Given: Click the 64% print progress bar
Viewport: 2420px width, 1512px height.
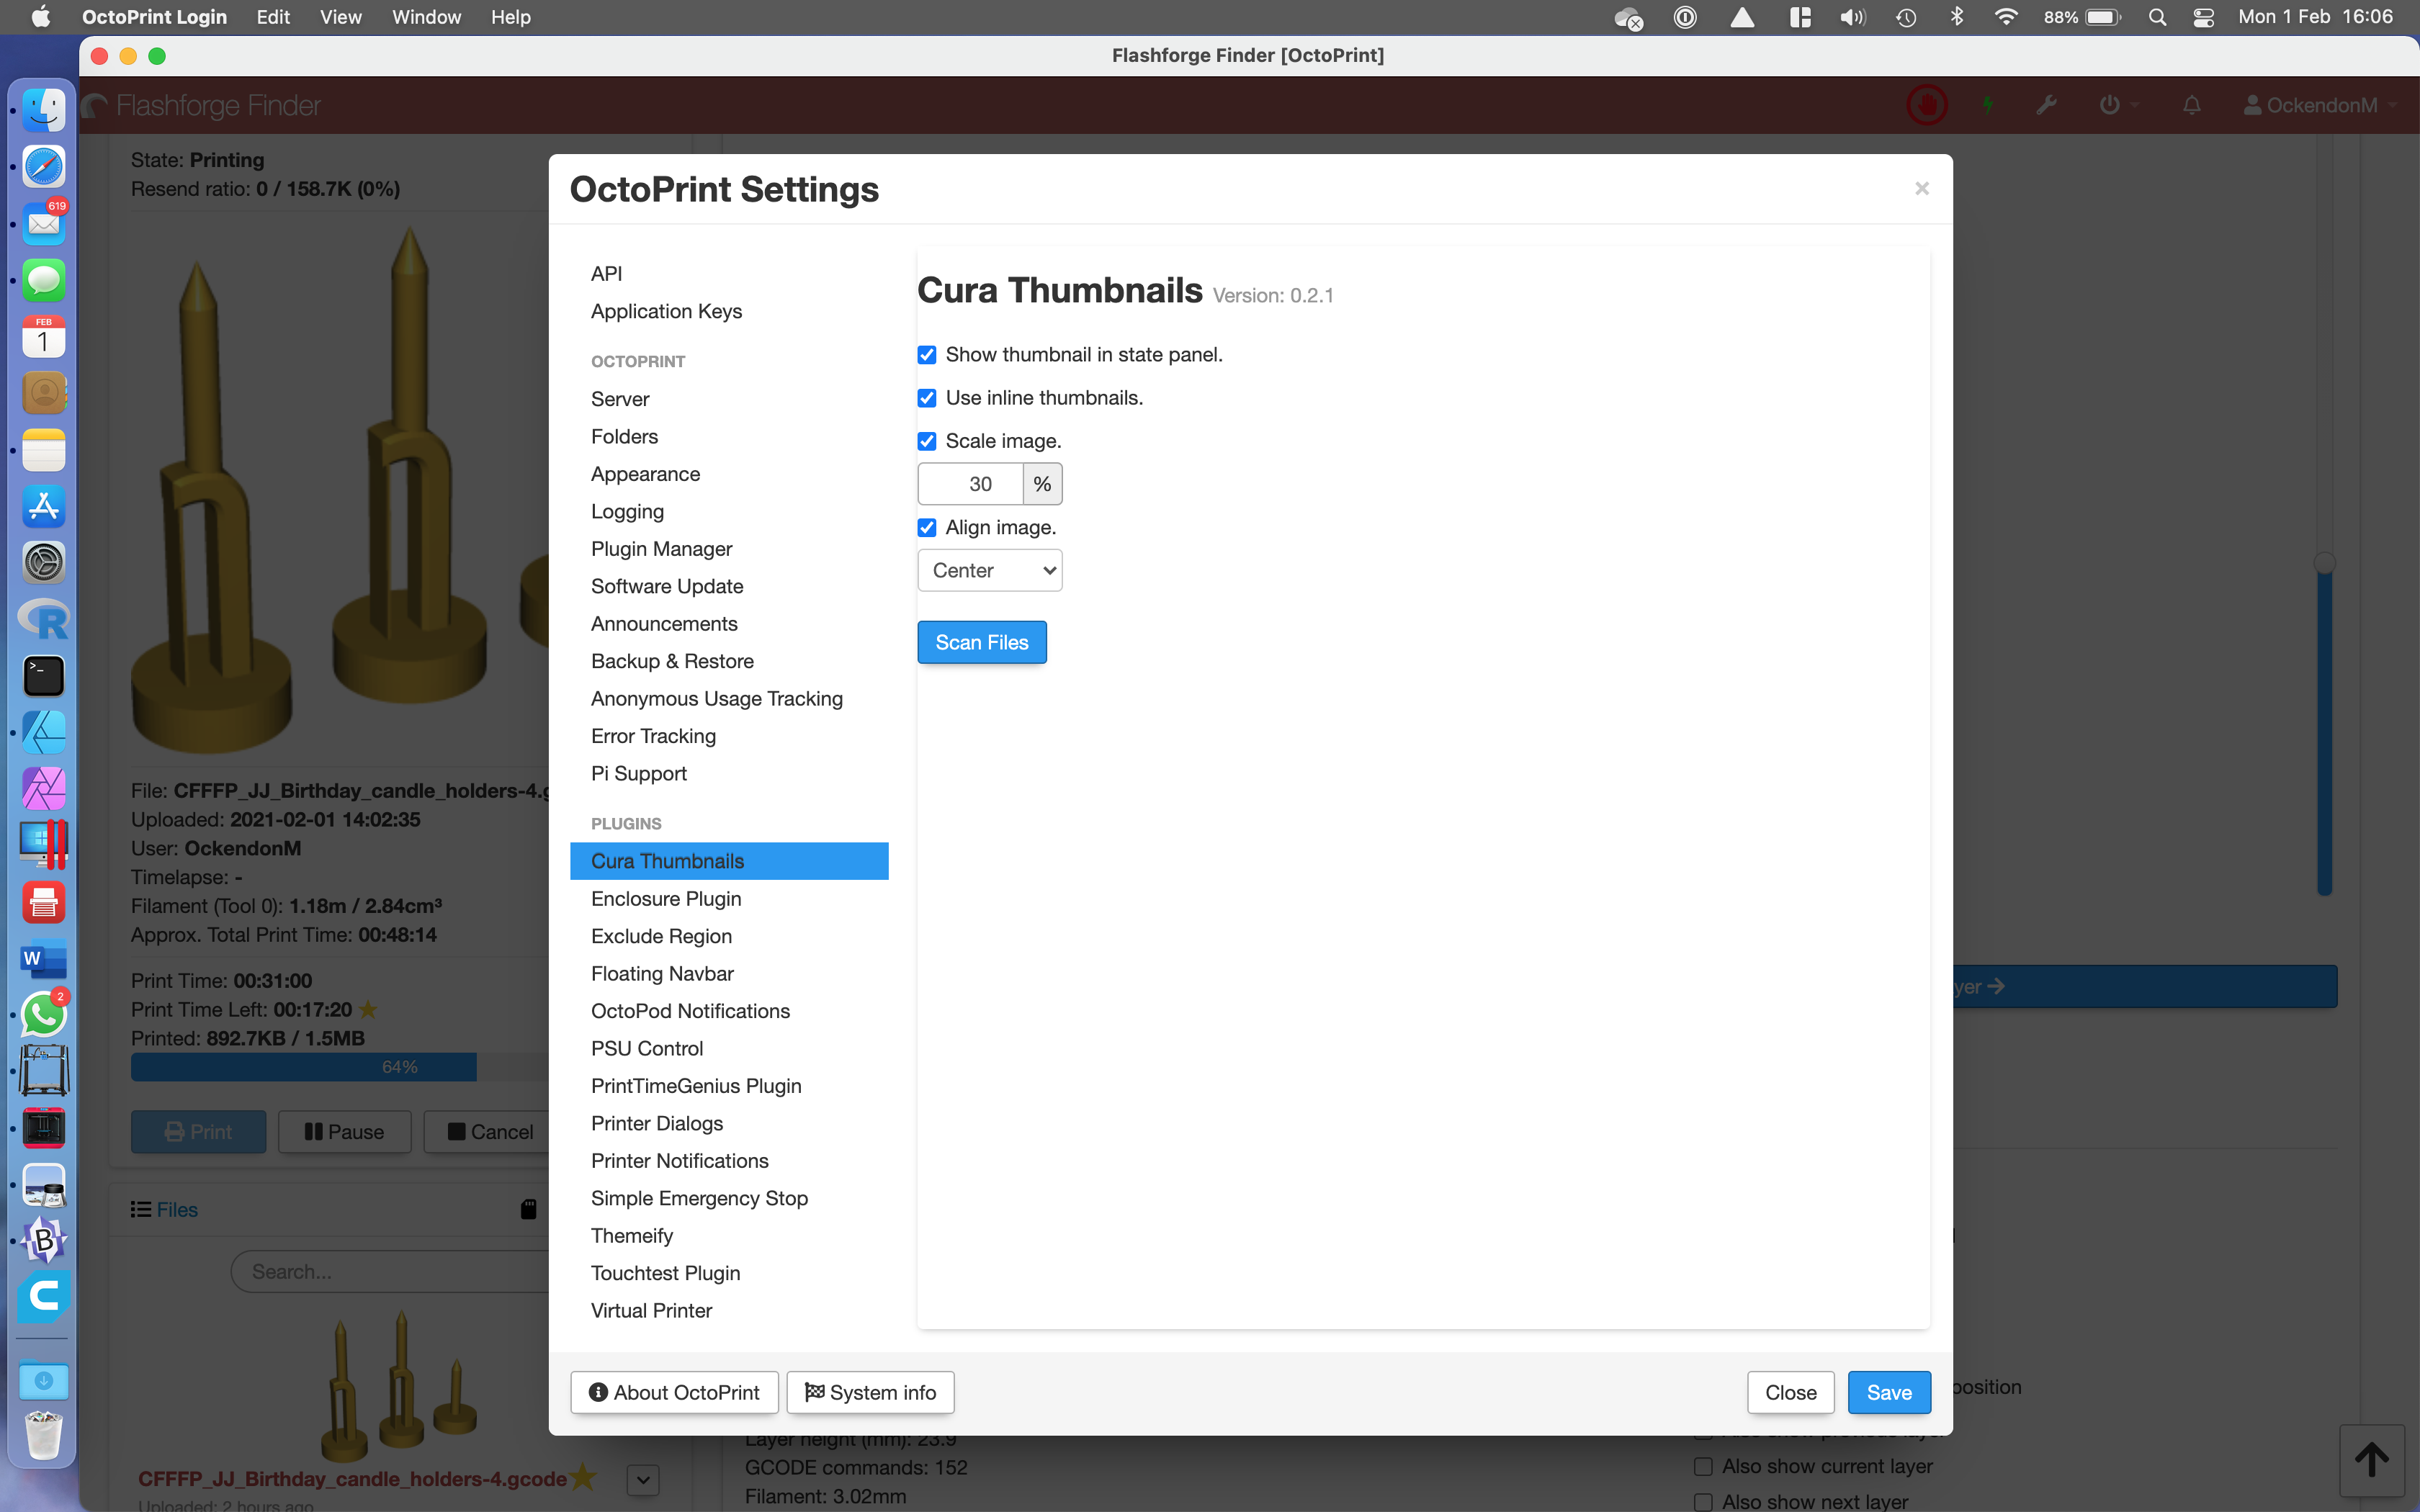Looking at the screenshot, I should coord(340,1067).
